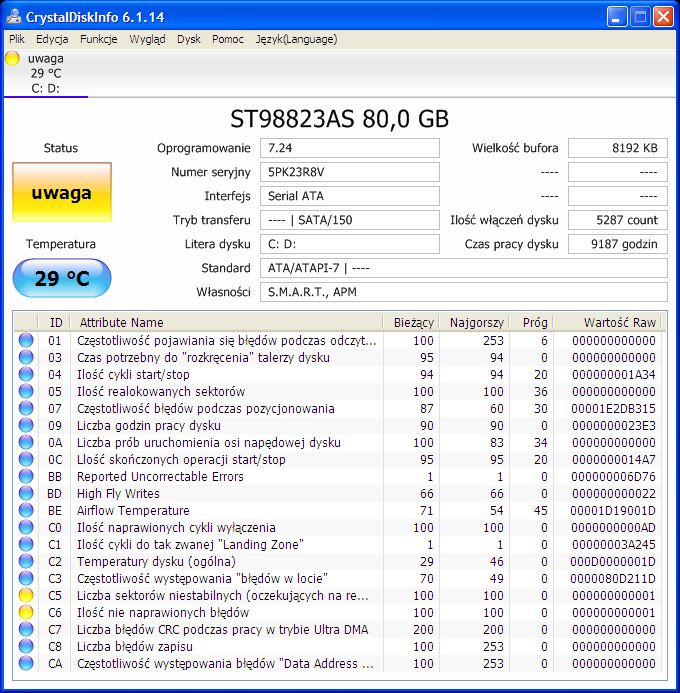Click the status icon for attribute 05
680x693 pixels.
(26, 391)
